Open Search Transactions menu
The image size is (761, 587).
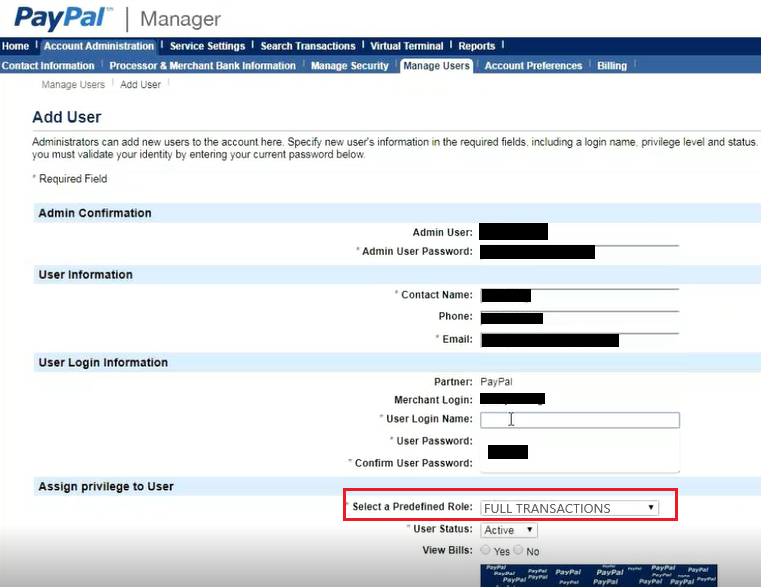click(x=308, y=46)
